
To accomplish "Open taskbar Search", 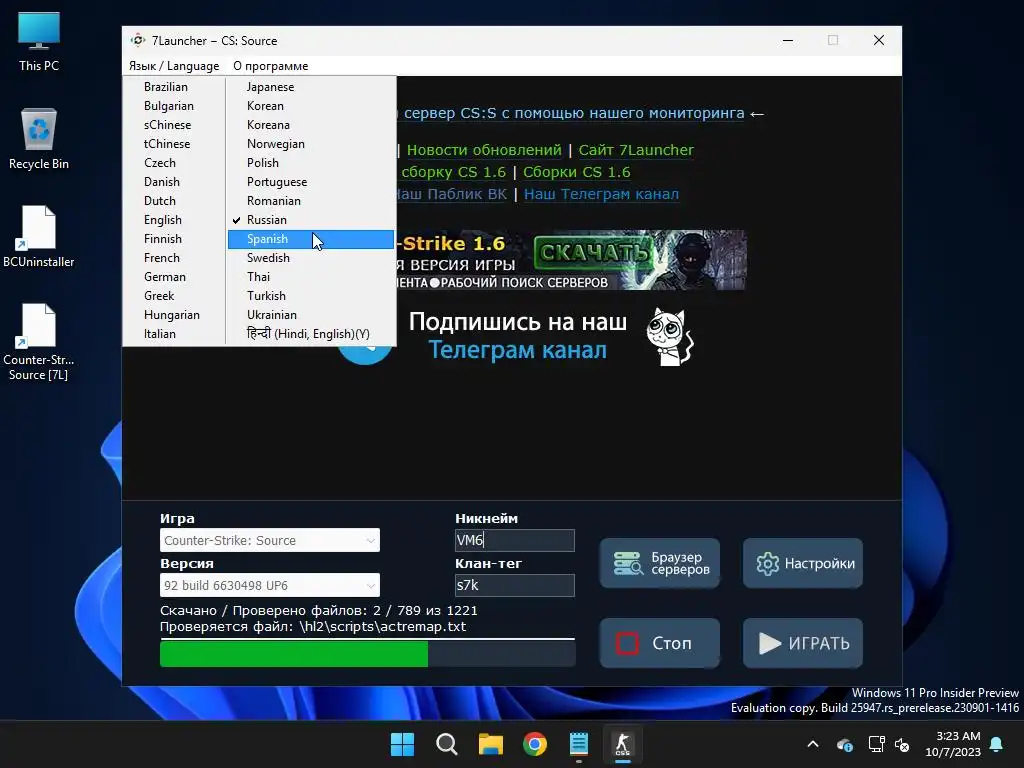I will coord(447,744).
